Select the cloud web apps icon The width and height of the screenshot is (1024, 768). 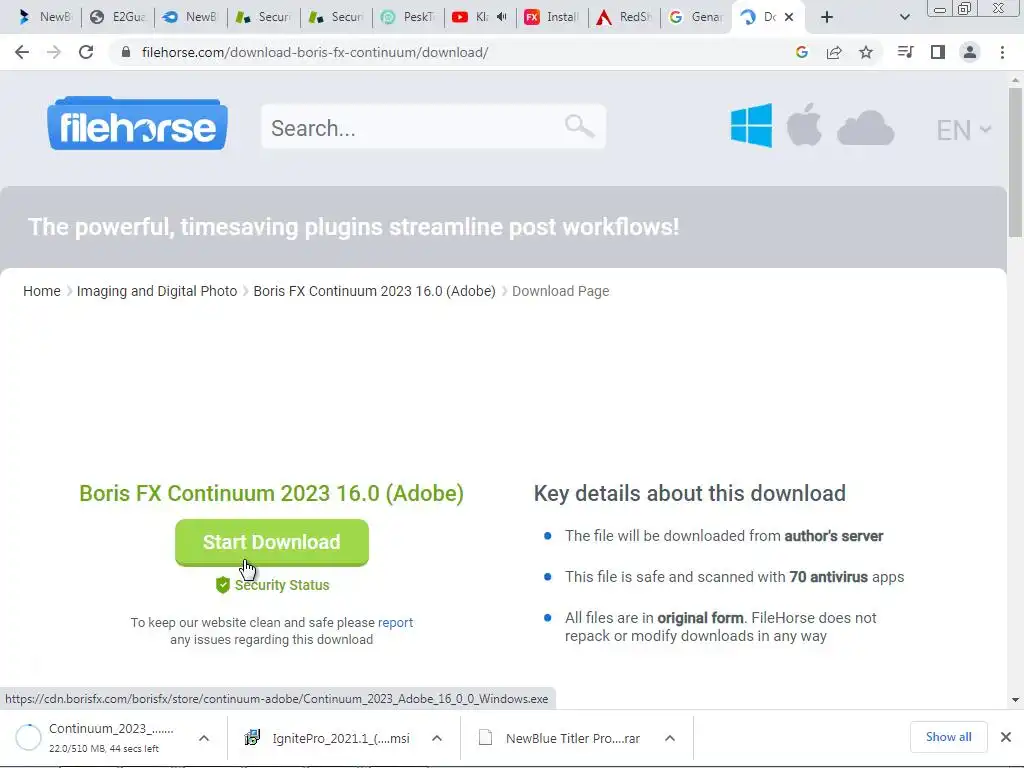tap(865, 128)
